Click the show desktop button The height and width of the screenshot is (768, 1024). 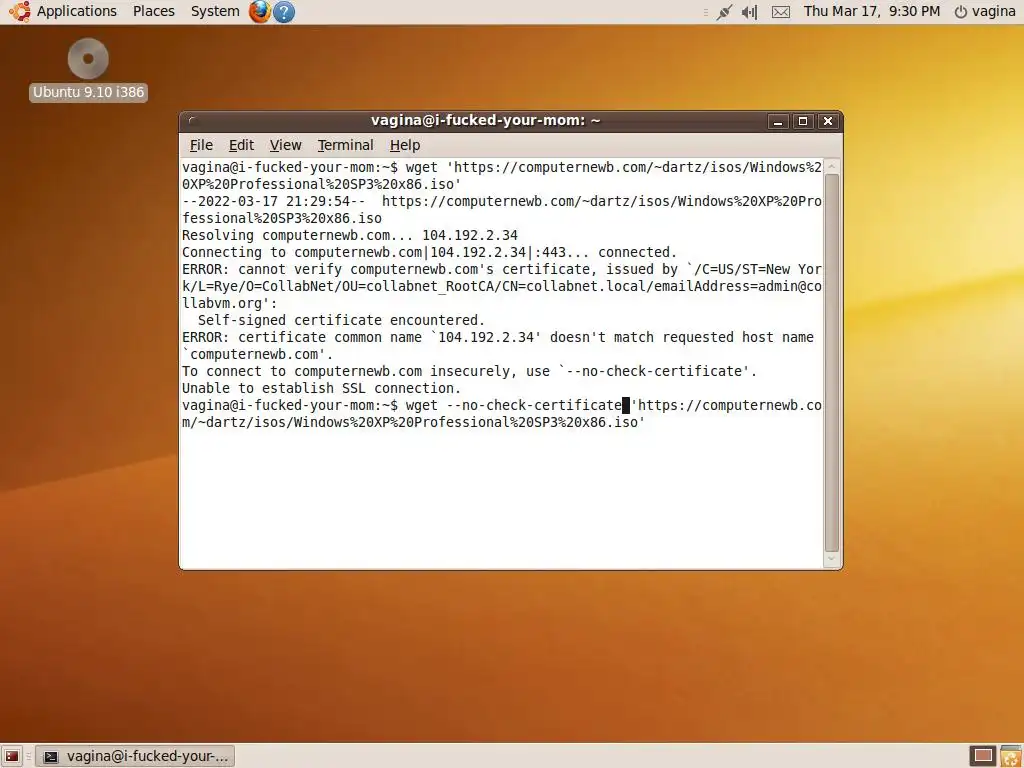12,756
